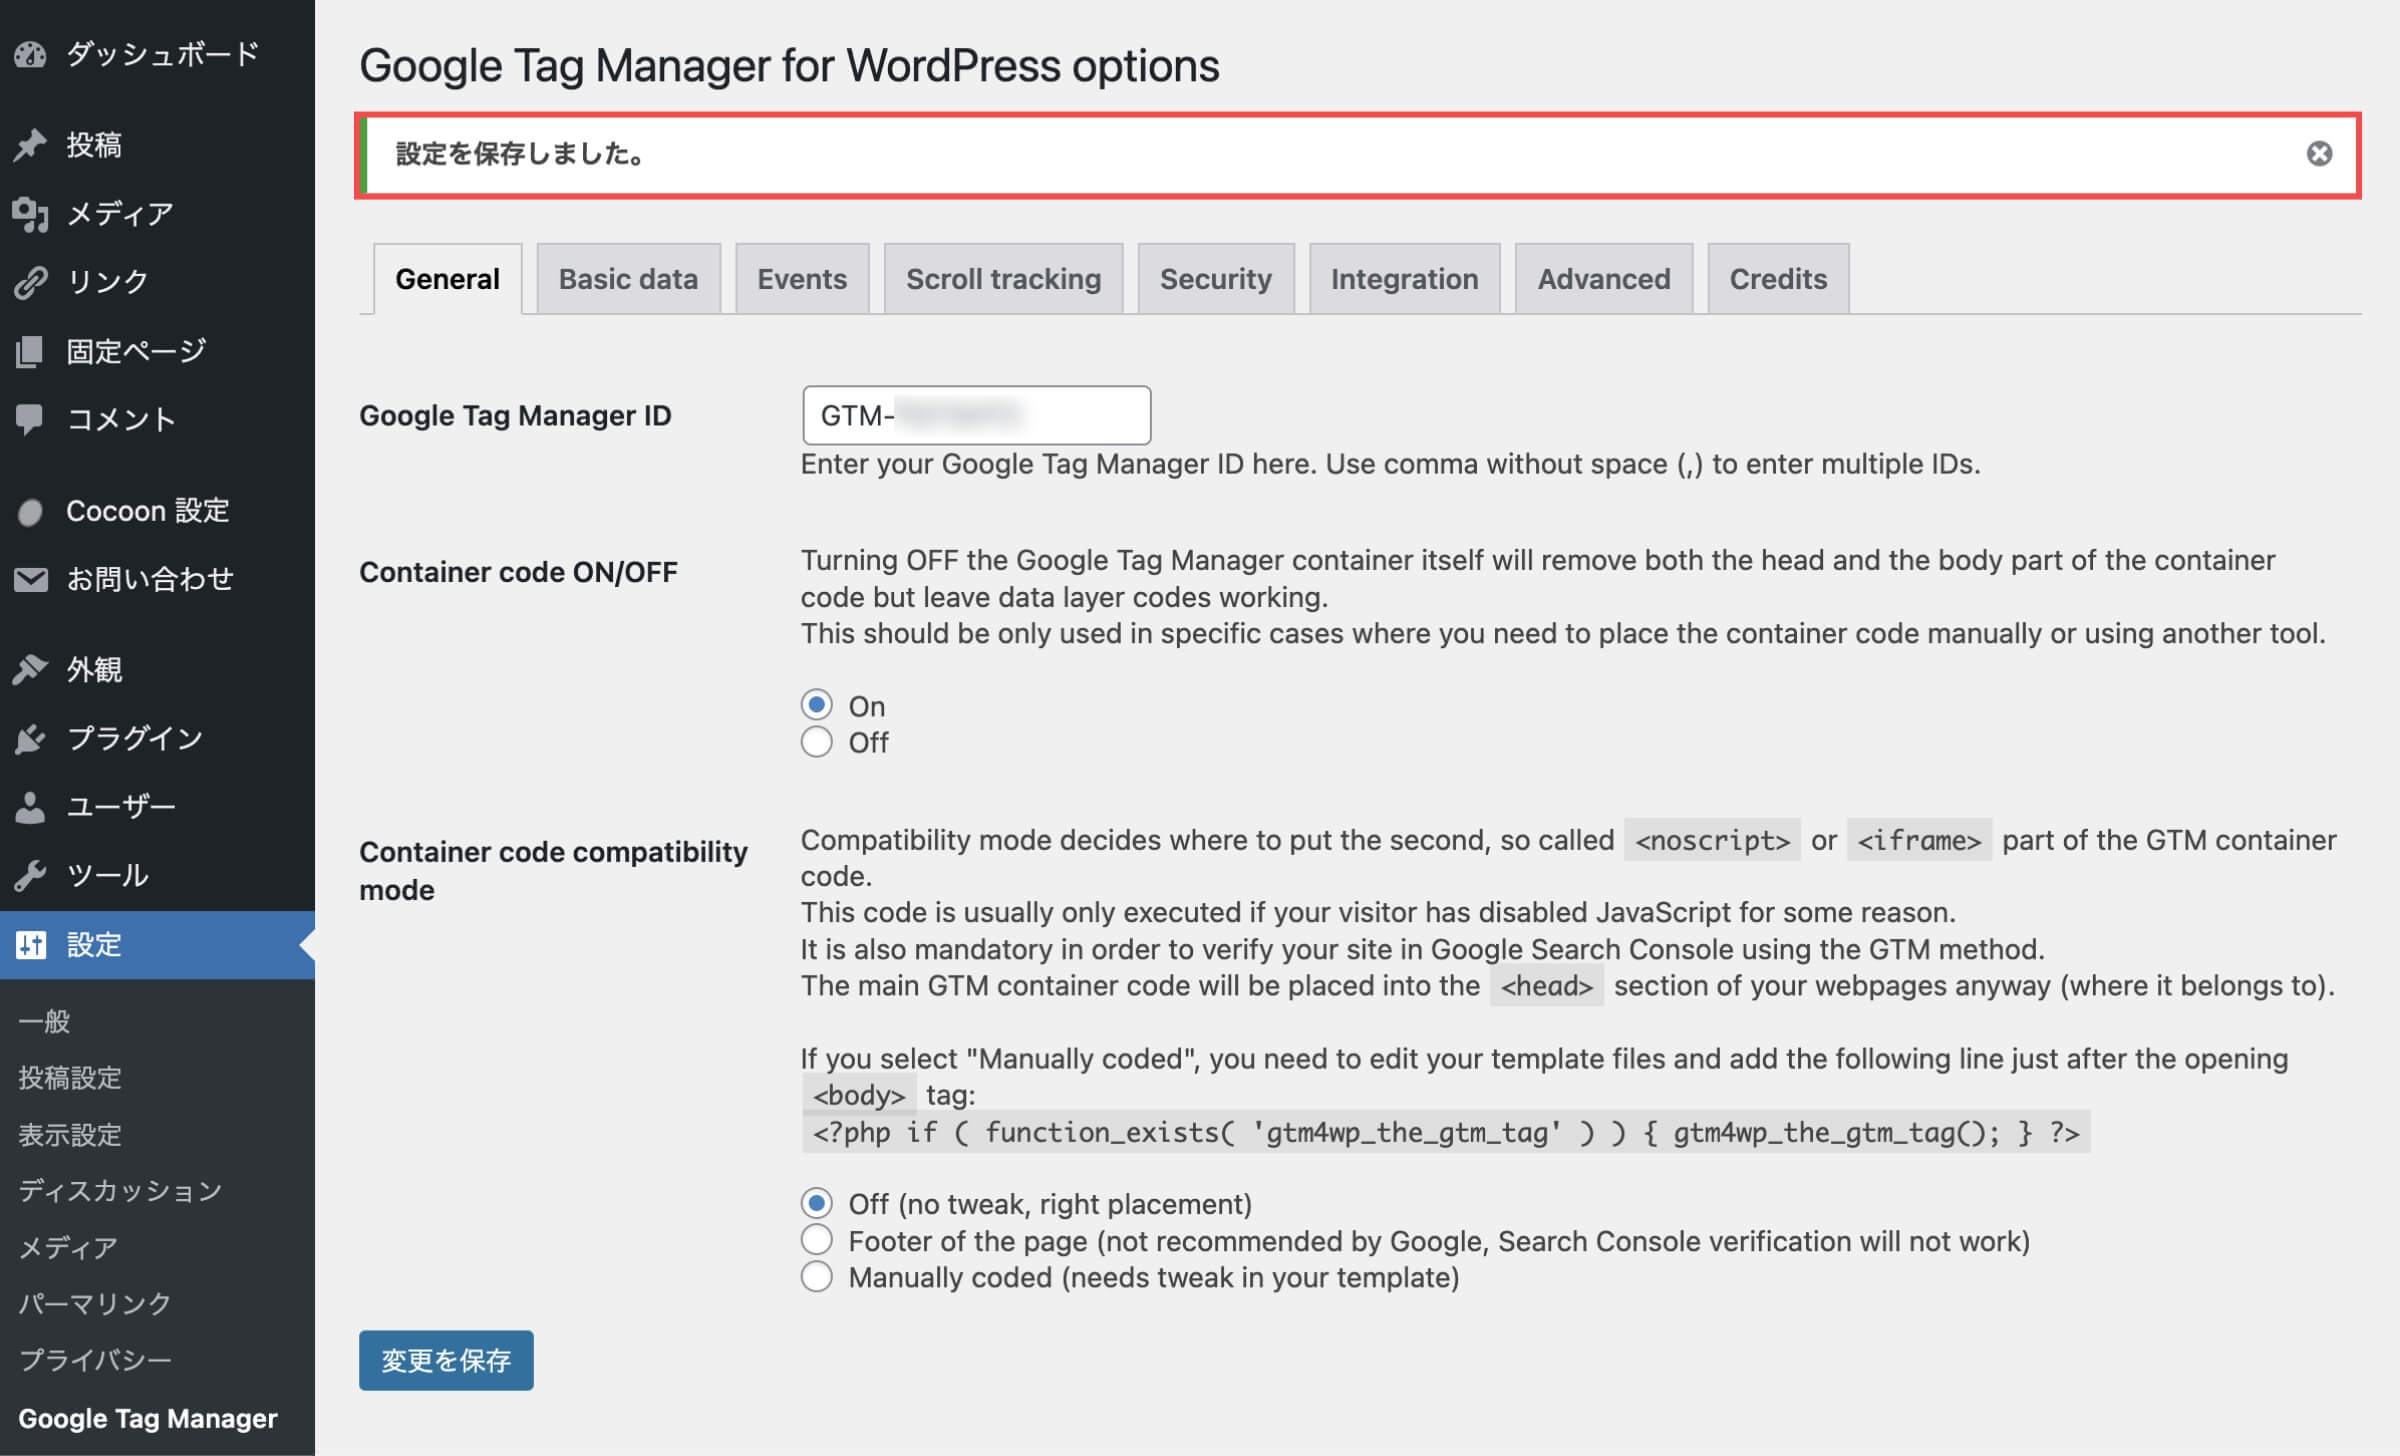Open お問い合わせ in the sidebar
The height and width of the screenshot is (1456, 2400).
[x=157, y=579]
